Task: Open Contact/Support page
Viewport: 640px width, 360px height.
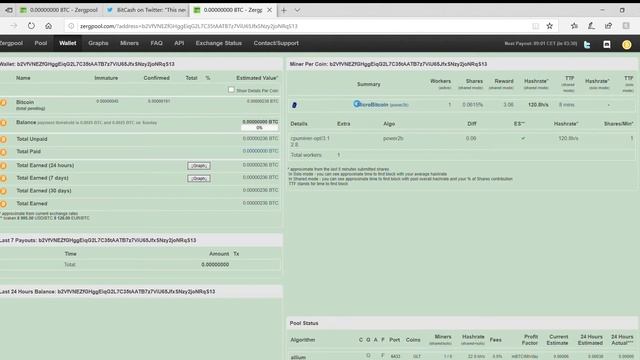Action: point(276,43)
